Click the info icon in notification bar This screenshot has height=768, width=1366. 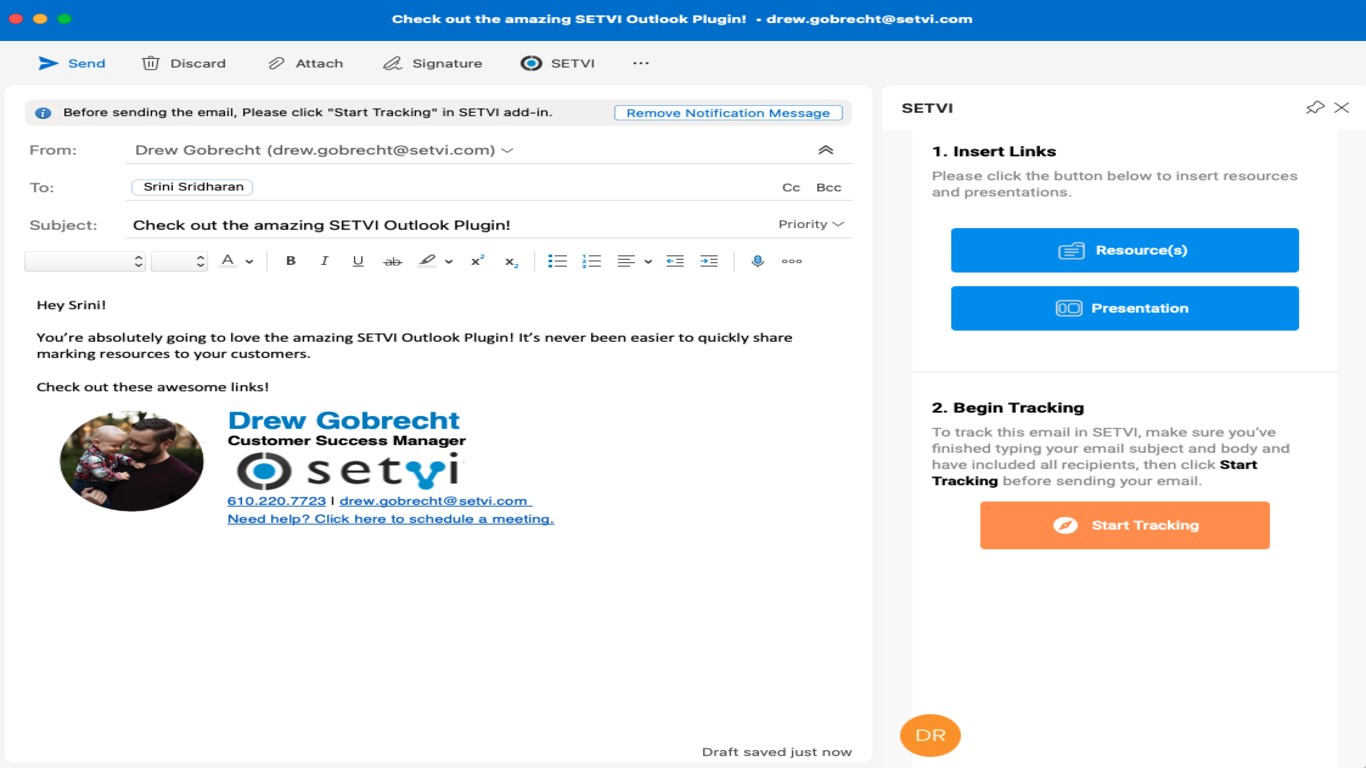43,113
